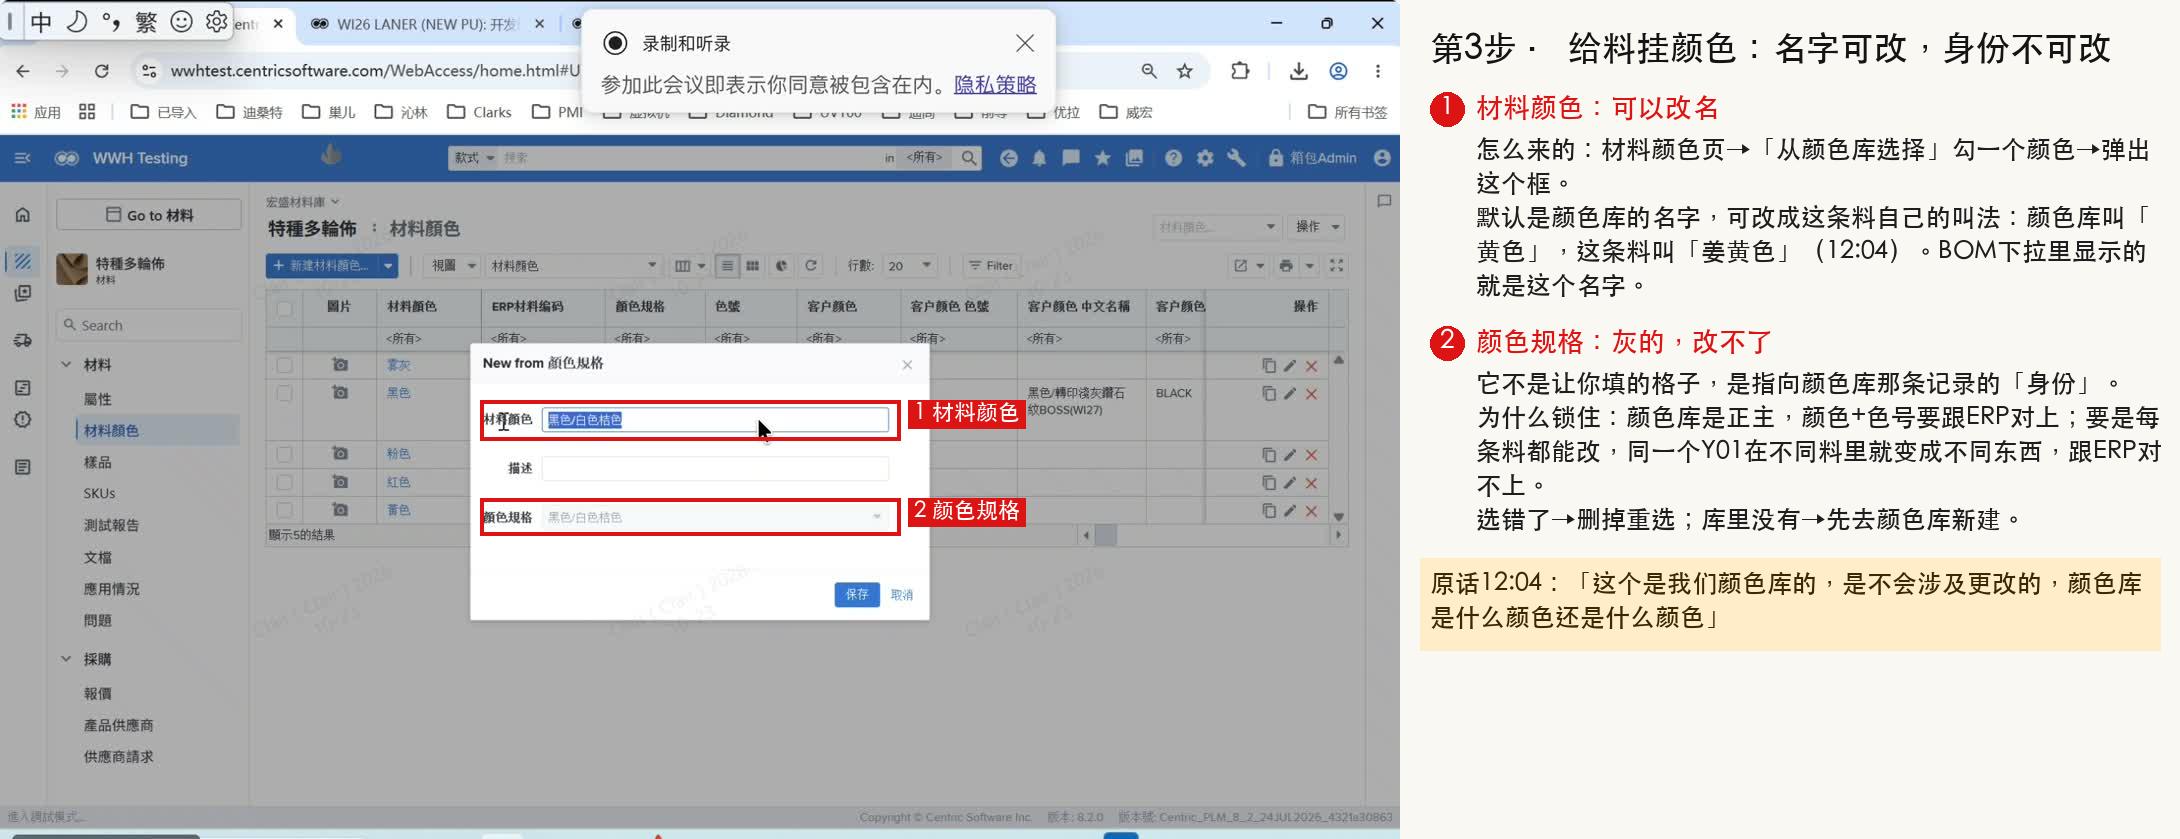Image resolution: width=2180 pixels, height=839 pixels.
Task: Open the notifications bell icon
Action: tap(1039, 158)
